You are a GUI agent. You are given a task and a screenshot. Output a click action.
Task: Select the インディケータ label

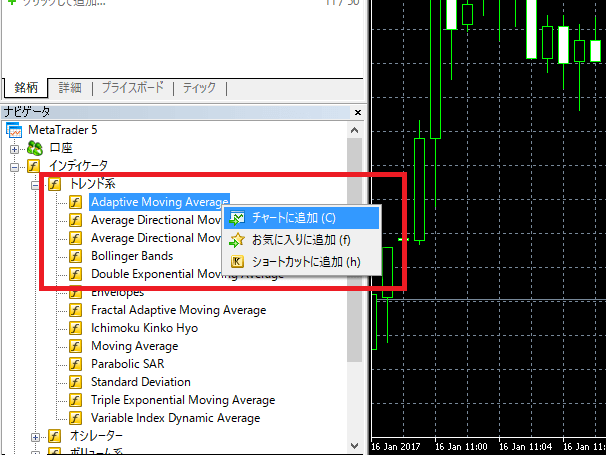pos(78,166)
